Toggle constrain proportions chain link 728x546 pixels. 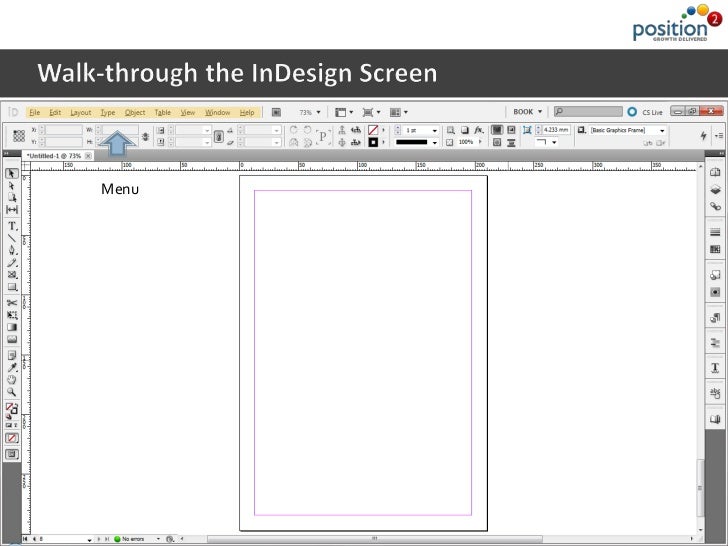(145, 136)
